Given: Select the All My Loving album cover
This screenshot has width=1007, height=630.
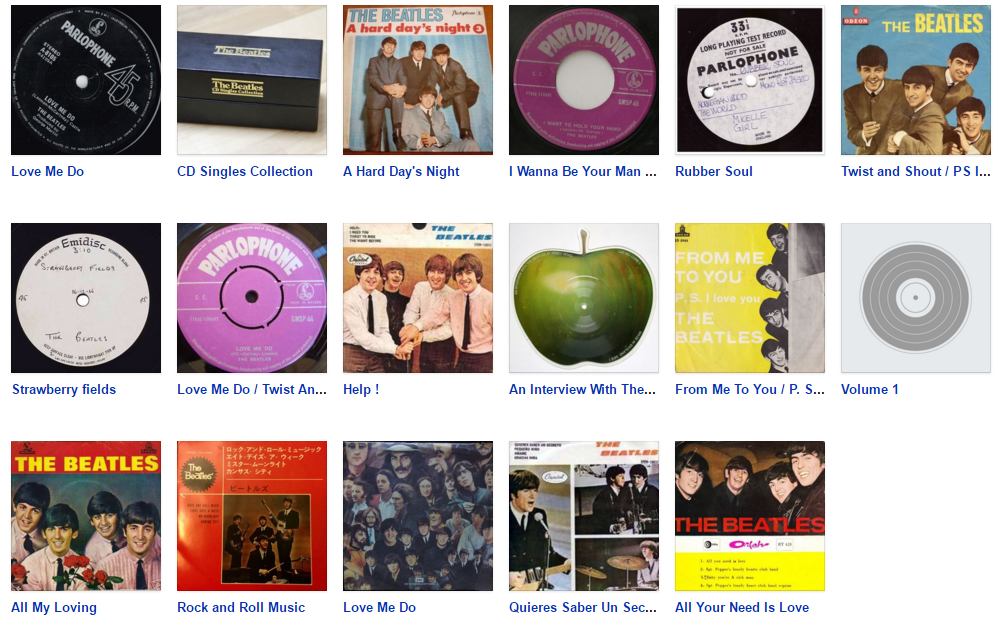Looking at the screenshot, I should coord(86,516).
